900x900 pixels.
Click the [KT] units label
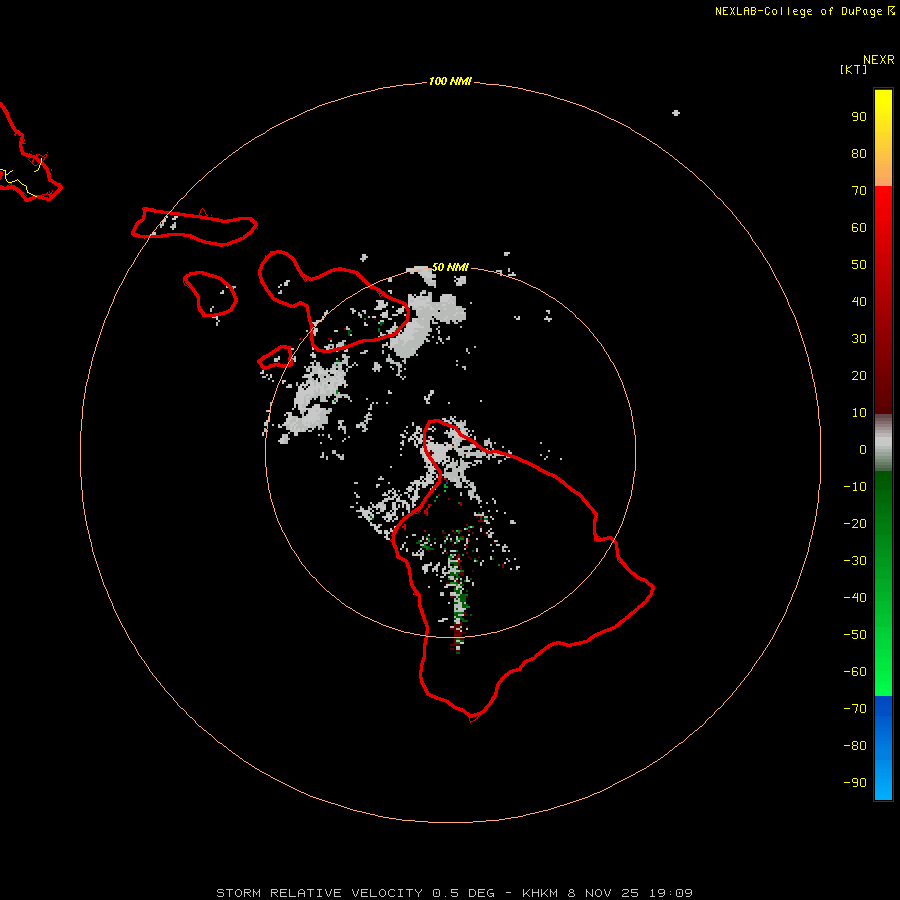[853, 69]
